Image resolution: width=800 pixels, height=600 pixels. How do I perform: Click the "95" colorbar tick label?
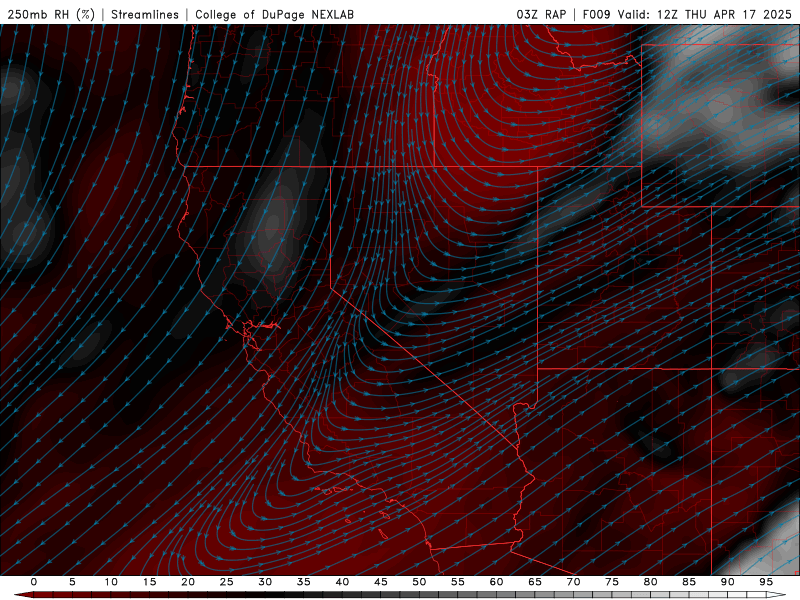pyautogui.click(x=766, y=582)
